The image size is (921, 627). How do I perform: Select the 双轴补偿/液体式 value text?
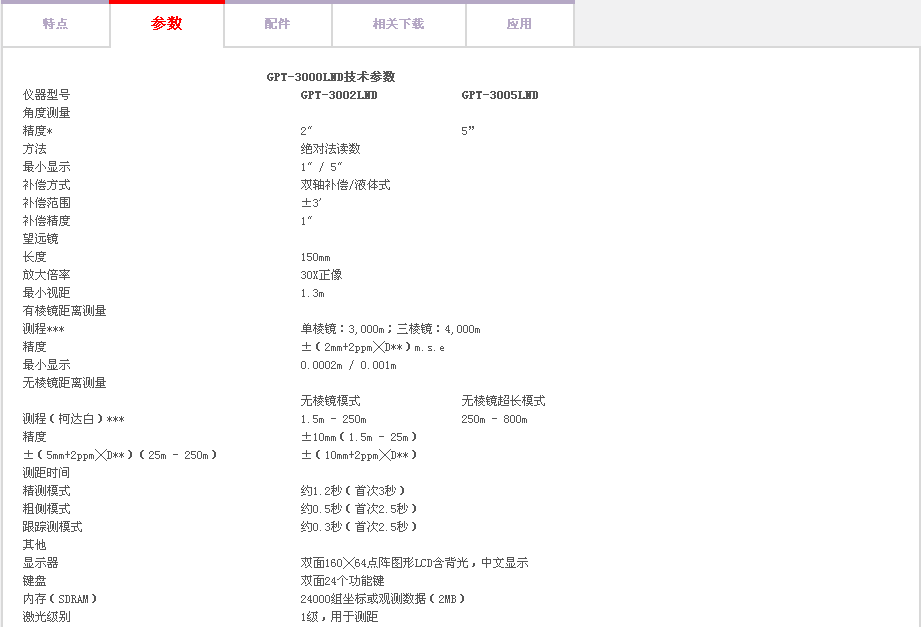pyautogui.click(x=345, y=185)
